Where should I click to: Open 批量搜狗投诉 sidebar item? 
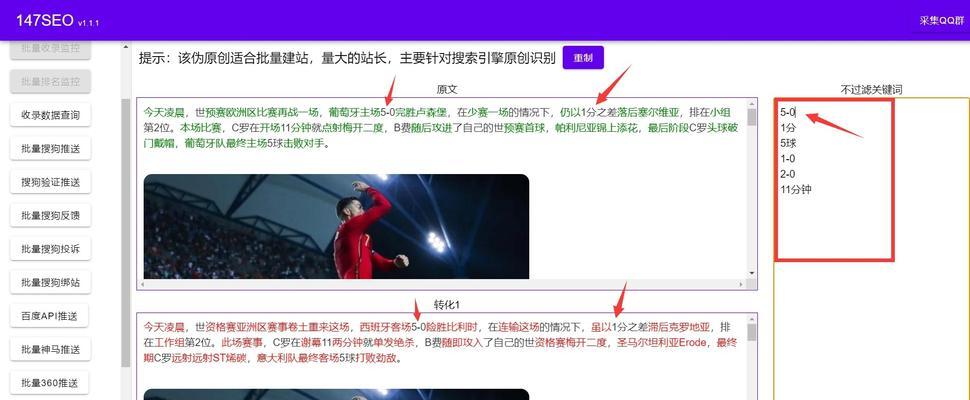[x=51, y=249]
